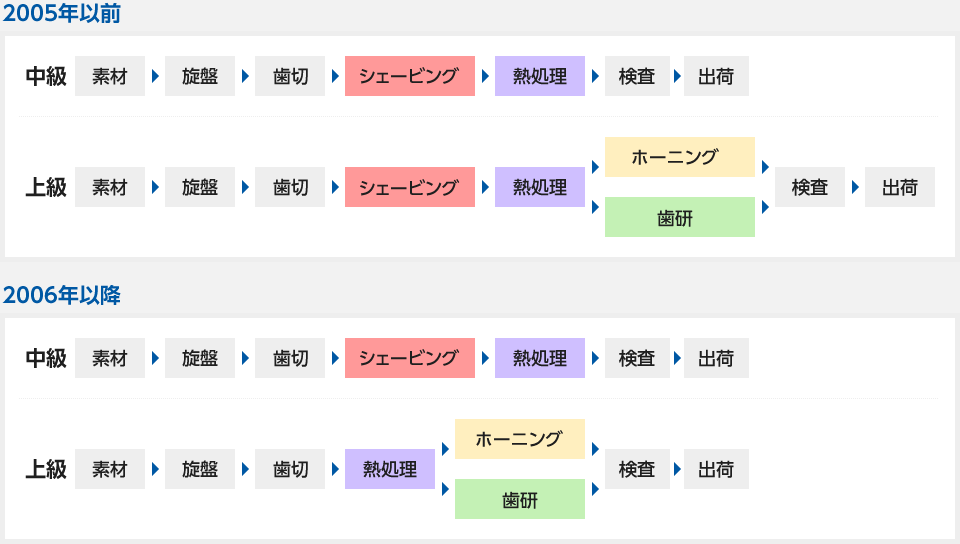Click the green 歯研 box under 2005年以前
Image resolution: width=960 pixels, height=544 pixels.
point(680,217)
